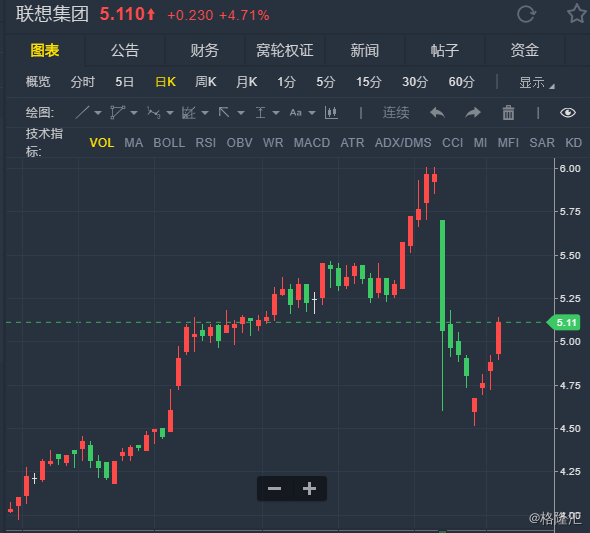Select the 5分 five-minute interval

click(325, 82)
